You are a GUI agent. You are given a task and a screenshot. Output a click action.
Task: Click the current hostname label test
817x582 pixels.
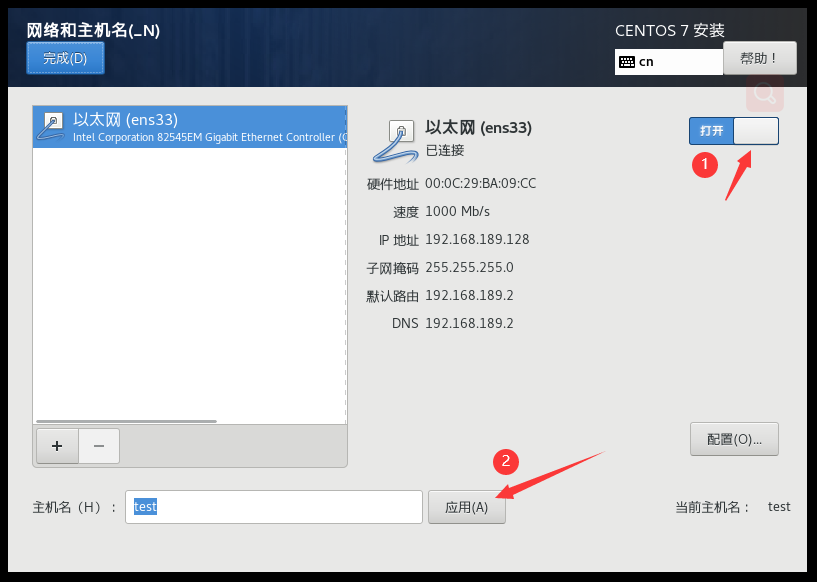tap(779, 507)
